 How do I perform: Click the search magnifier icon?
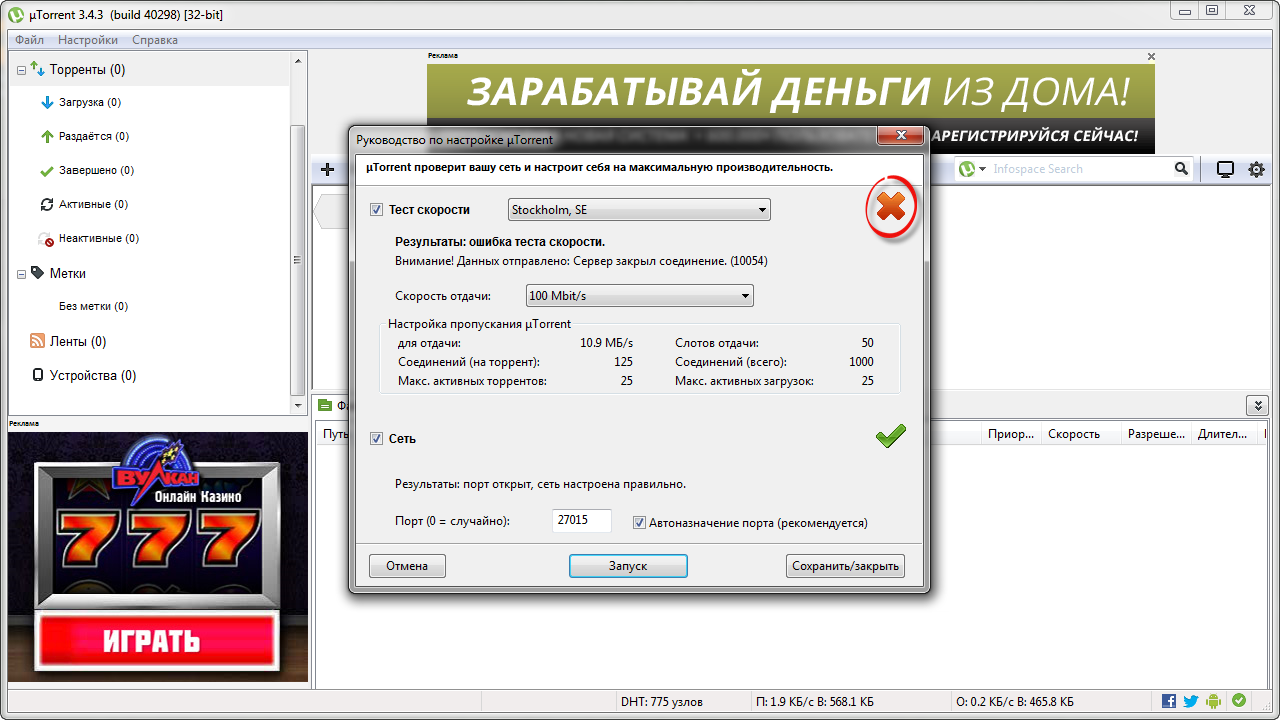coord(1181,169)
